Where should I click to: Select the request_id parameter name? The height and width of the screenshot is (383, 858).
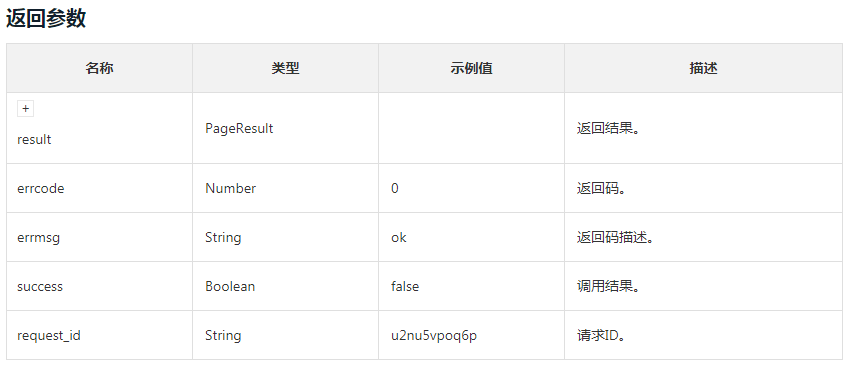point(49,335)
